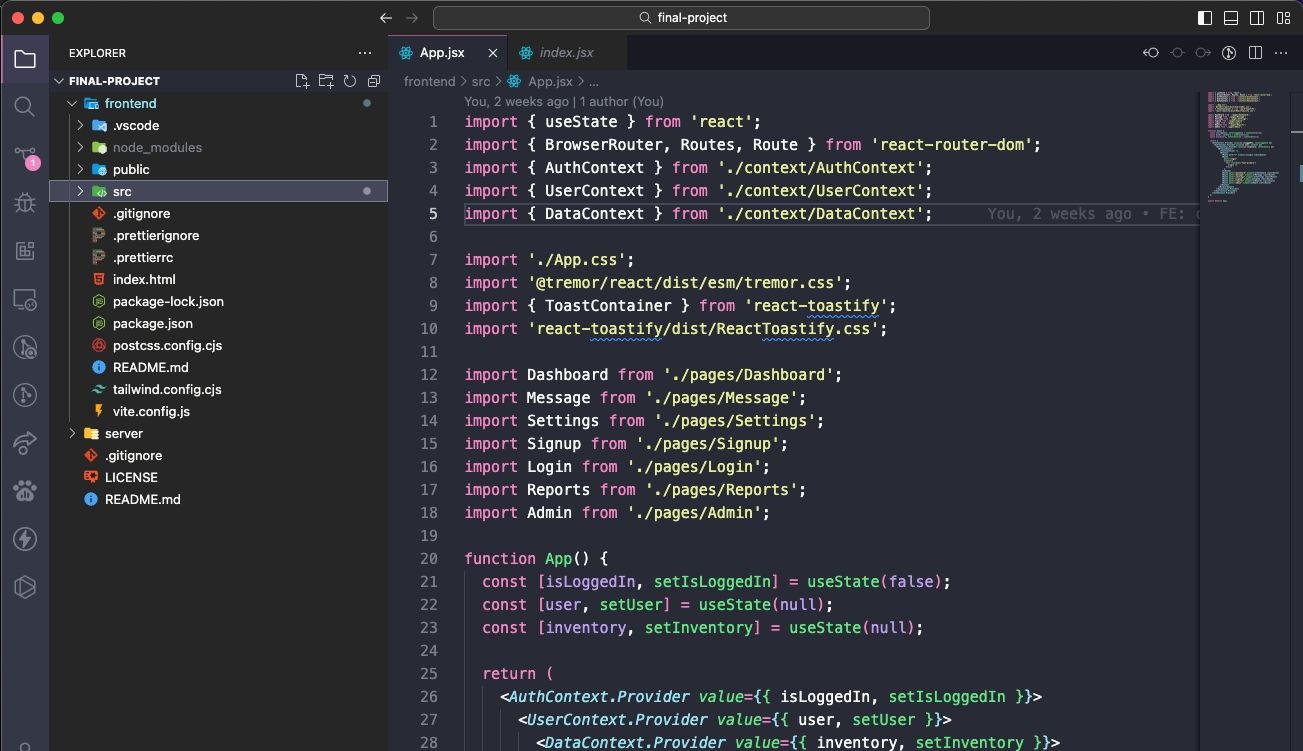Image resolution: width=1303 pixels, height=751 pixels.
Task: Open tailwind.config.cjs from Explorer
Action: click(x=165, y=389)
